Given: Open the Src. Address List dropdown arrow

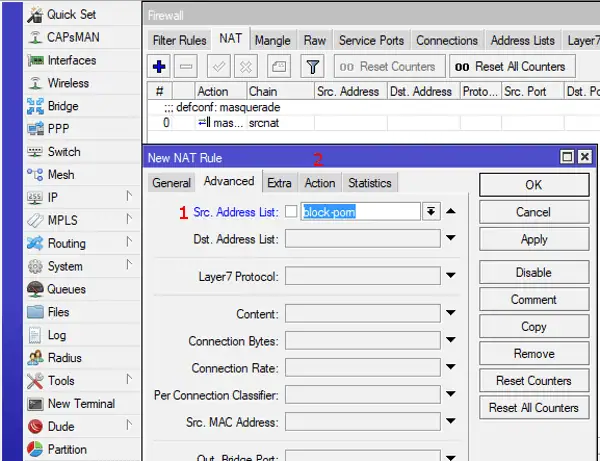Looking at the screenshot, I should 431,211.
